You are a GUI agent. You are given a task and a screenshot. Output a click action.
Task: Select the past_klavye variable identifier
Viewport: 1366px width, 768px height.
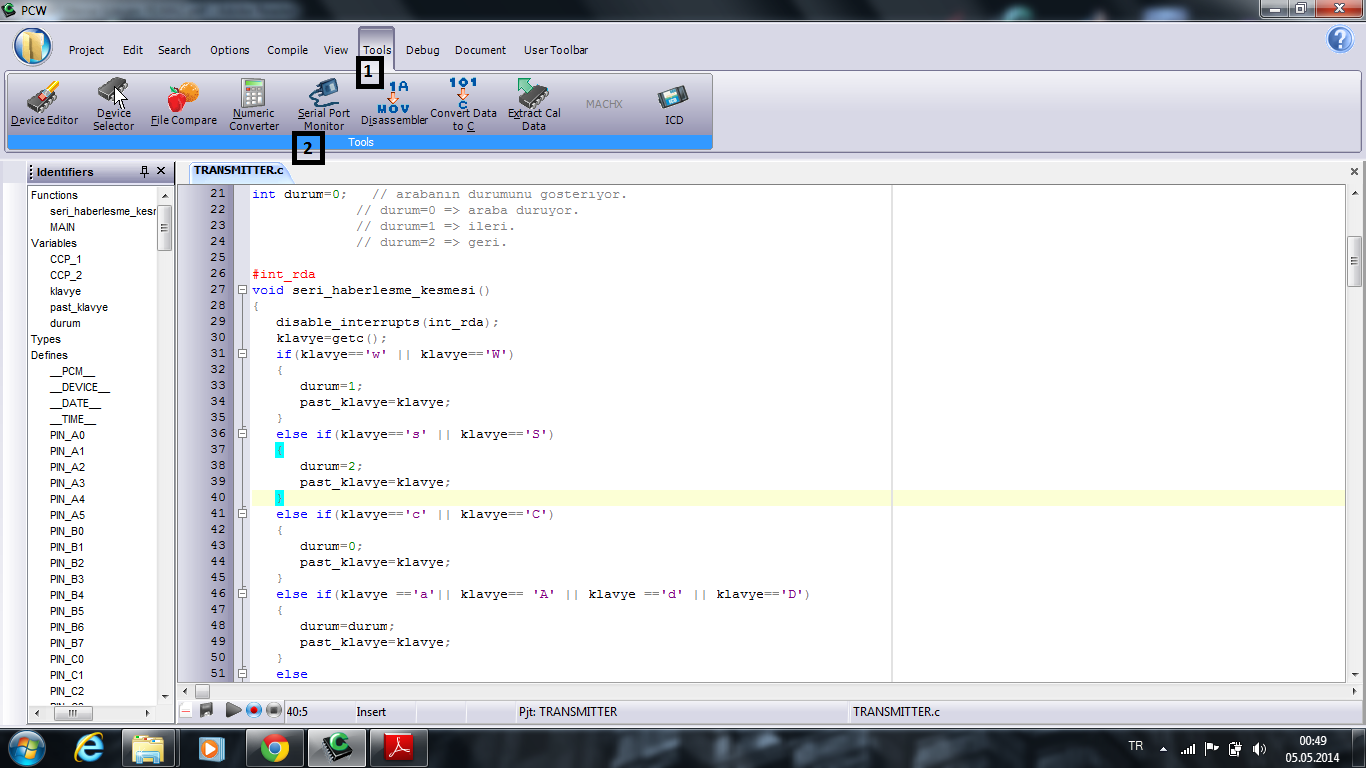coord(79,307)
